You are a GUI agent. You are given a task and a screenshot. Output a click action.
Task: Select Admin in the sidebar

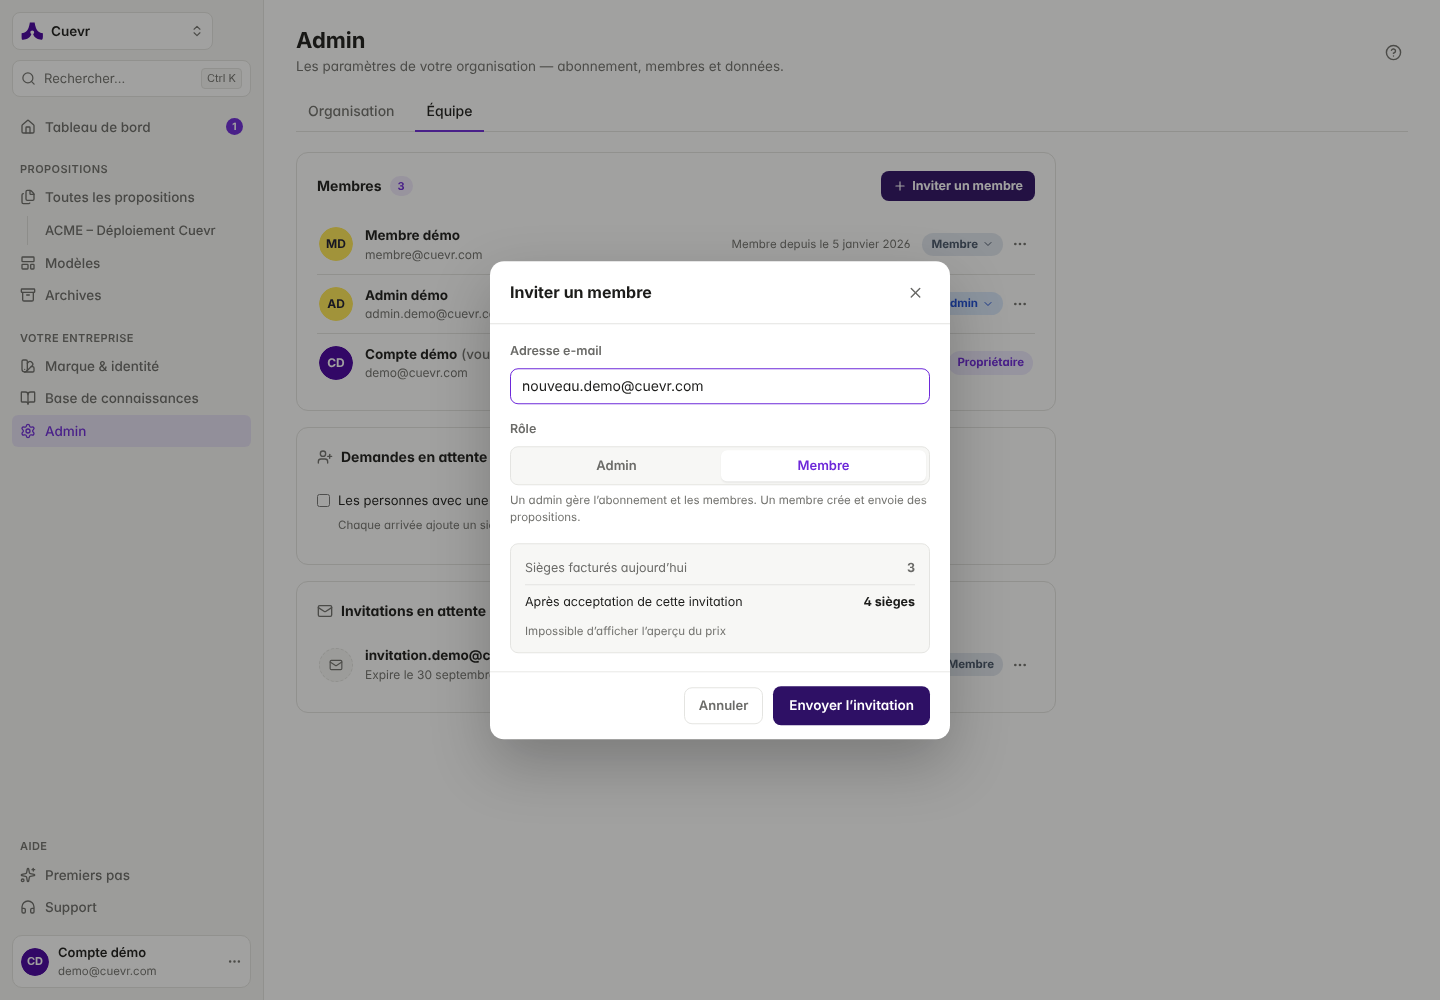[131, 431]
